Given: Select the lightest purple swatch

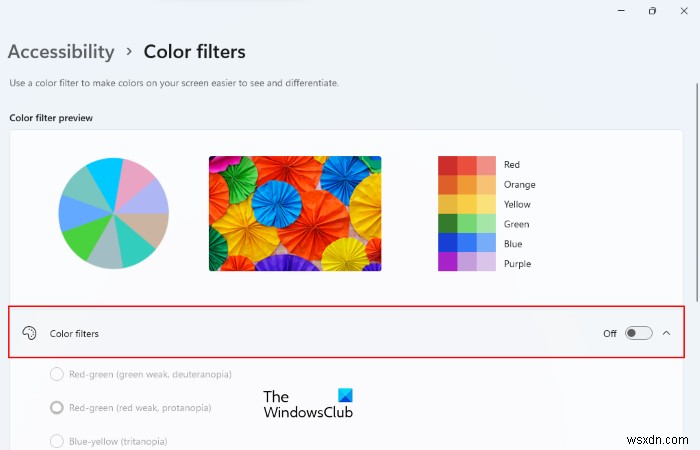Looking at the screenshot, I should point(486,263).
